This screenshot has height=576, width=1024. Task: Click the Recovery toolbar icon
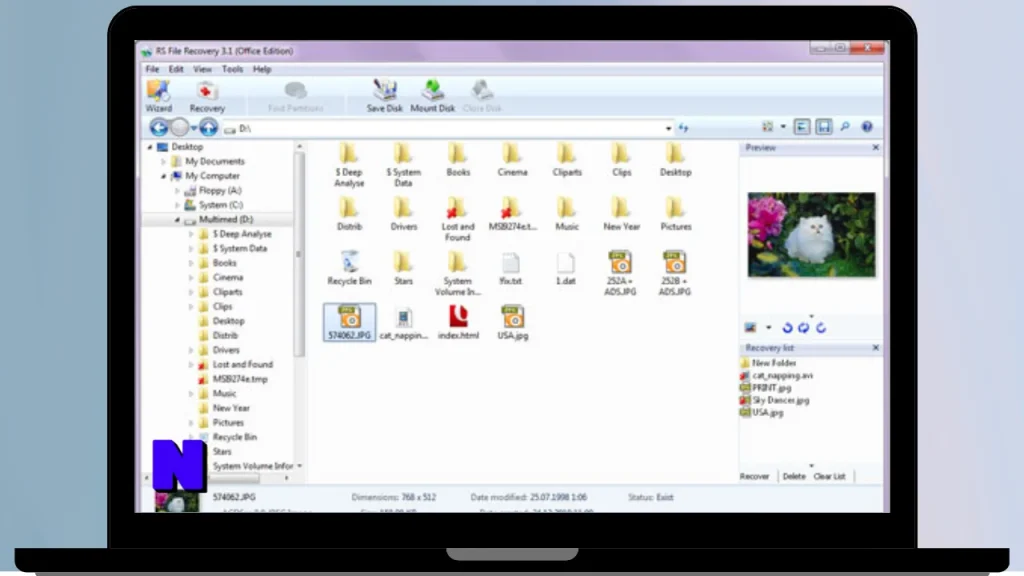207,96
